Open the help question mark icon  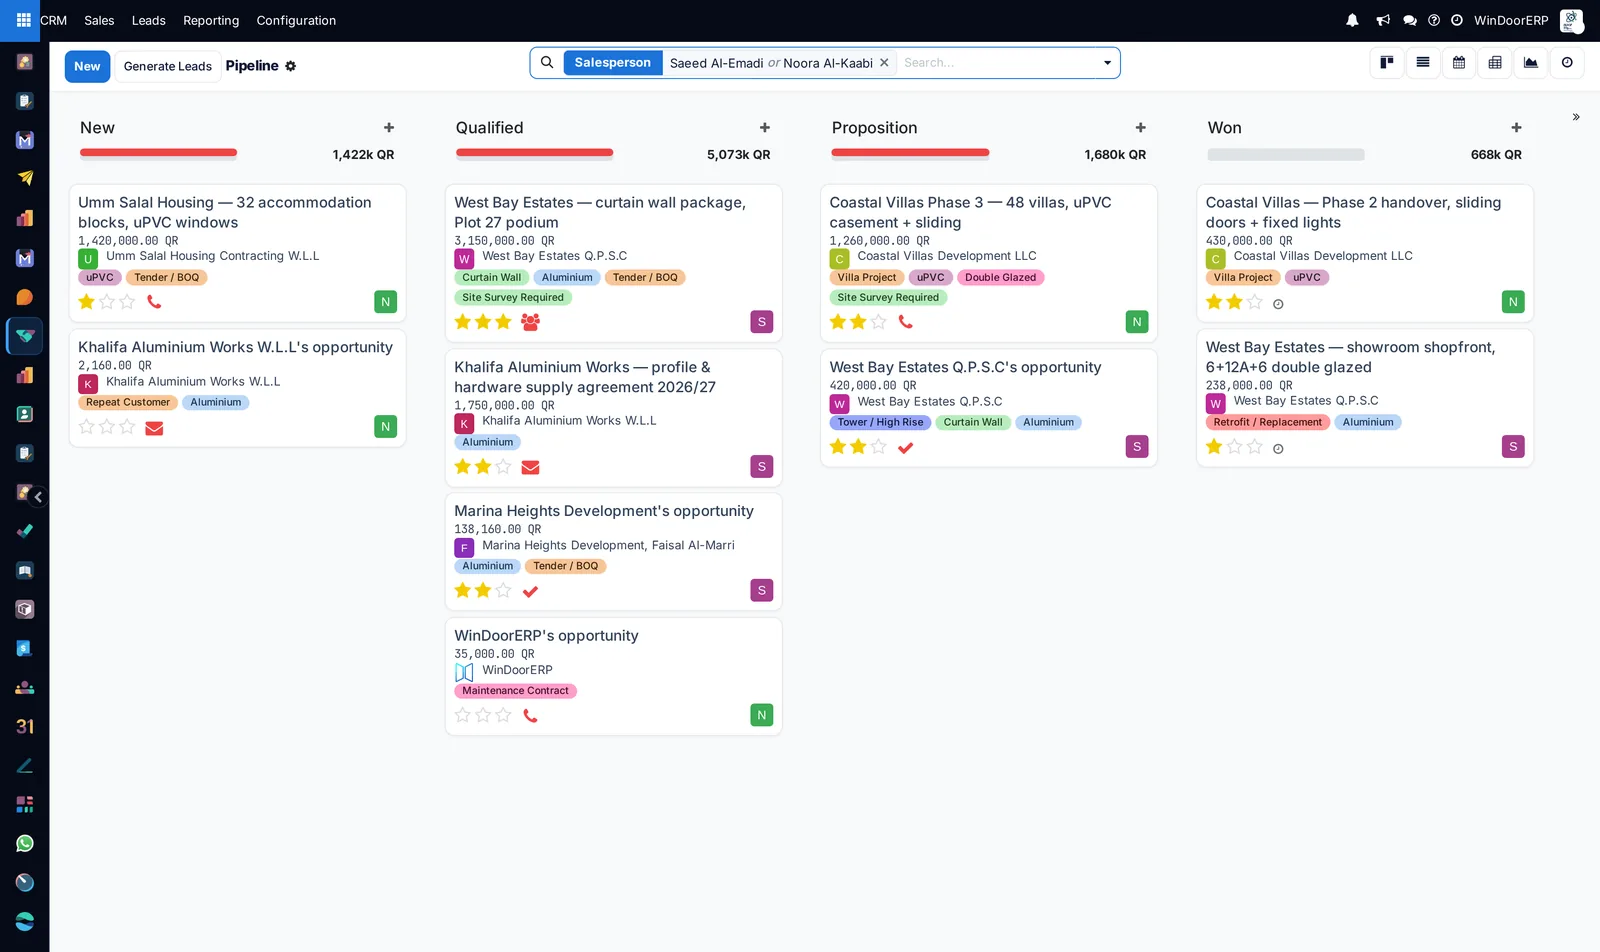click(x=1434, y=20)
